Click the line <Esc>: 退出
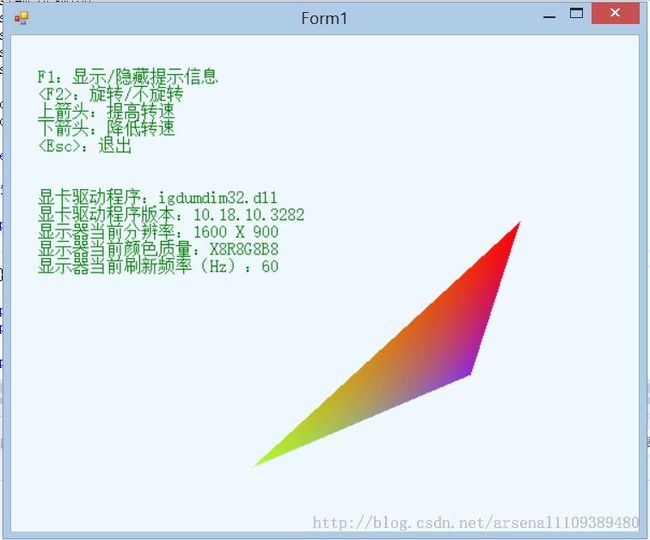 pyautogui.click(x=85, y=145)
